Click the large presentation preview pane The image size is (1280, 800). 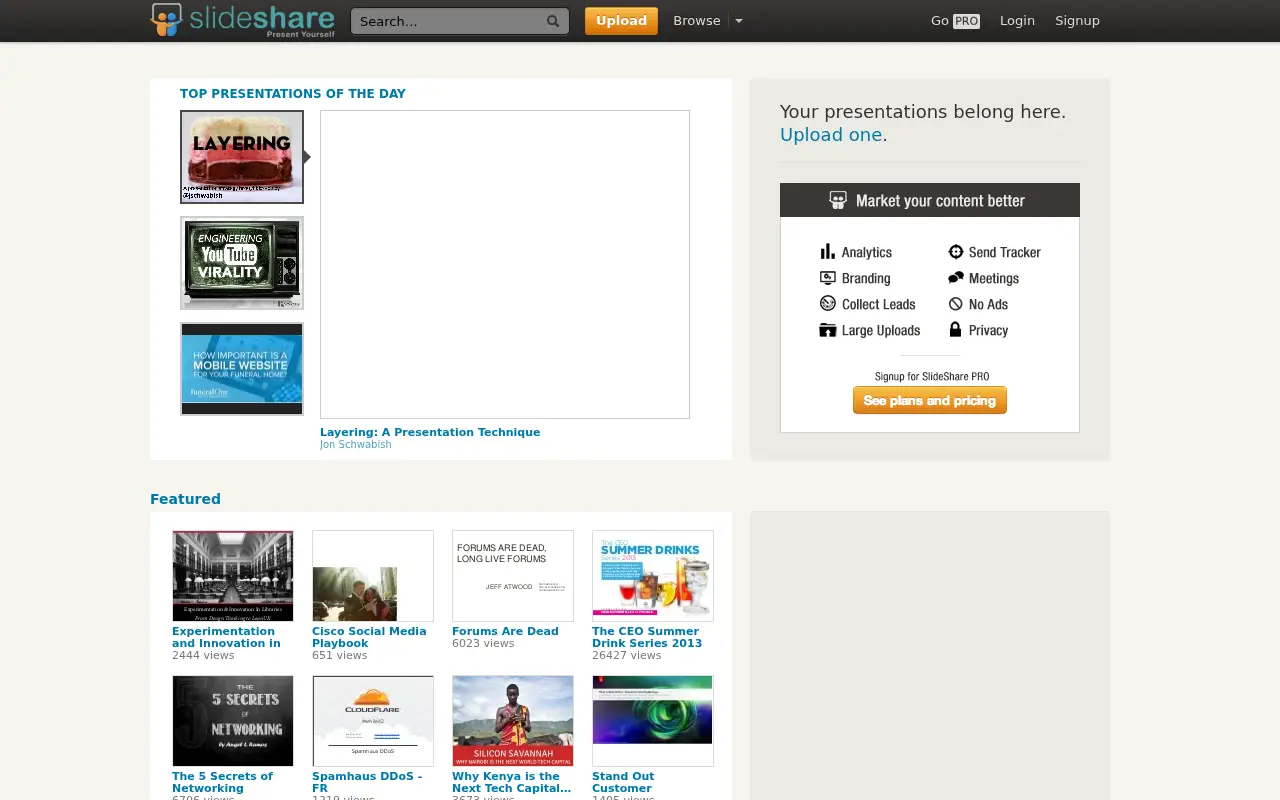coord(505,264)
